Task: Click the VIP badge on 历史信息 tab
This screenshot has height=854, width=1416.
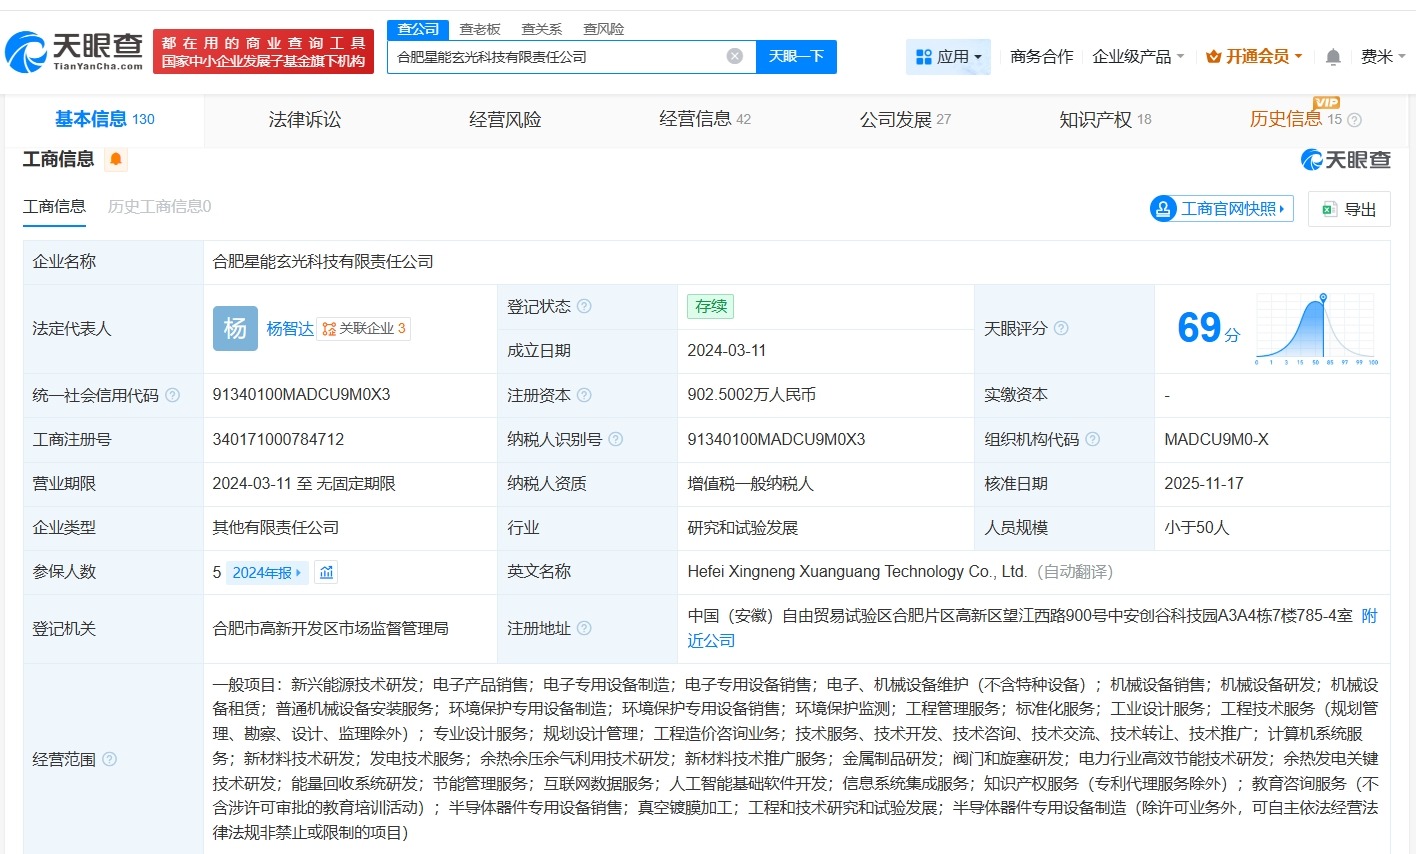Action: [x=1329, y=103]
